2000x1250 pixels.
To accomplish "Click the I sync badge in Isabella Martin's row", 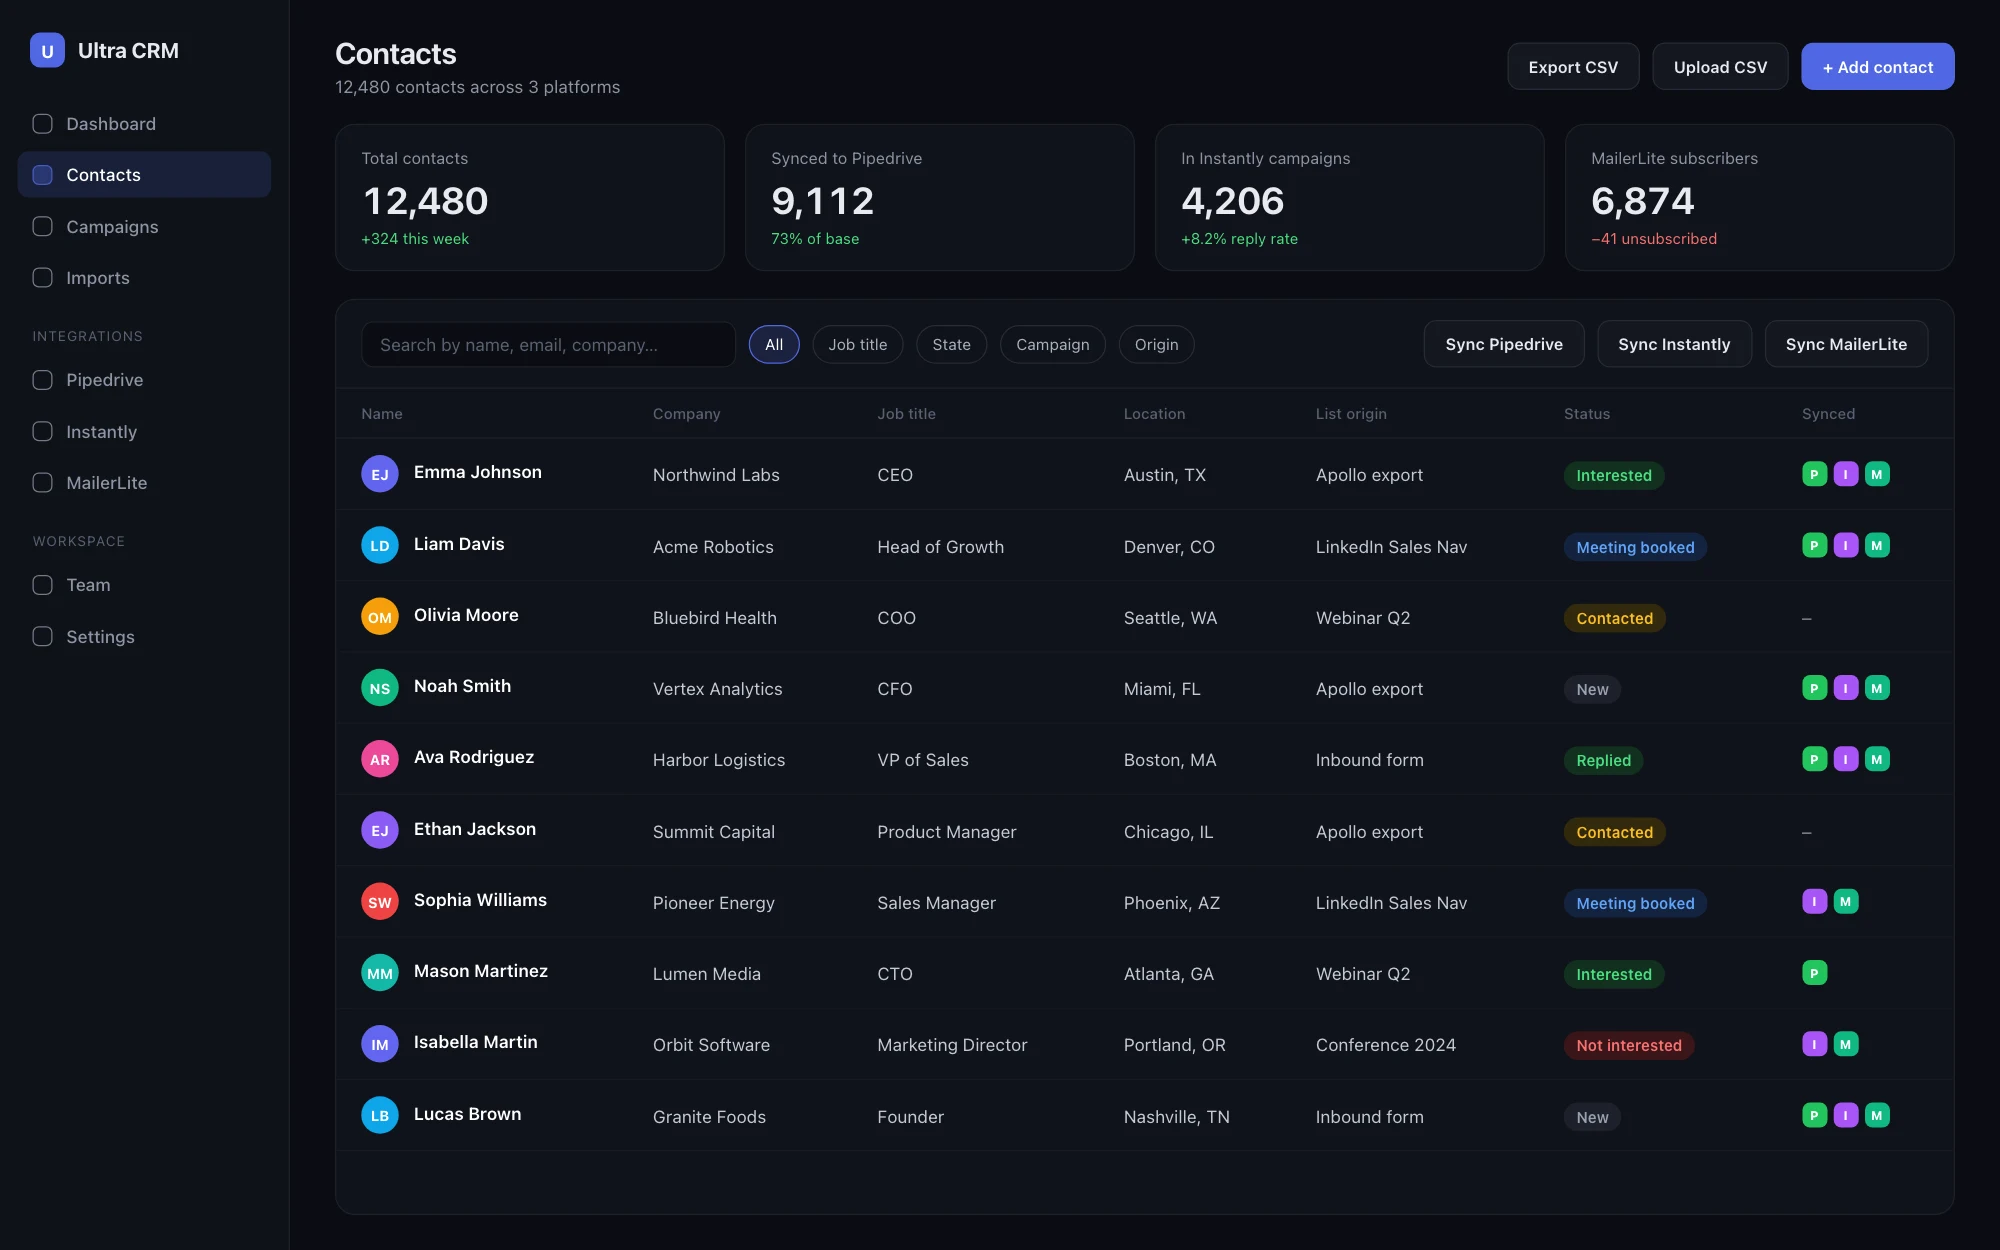I will [x=1814, y=1044].
